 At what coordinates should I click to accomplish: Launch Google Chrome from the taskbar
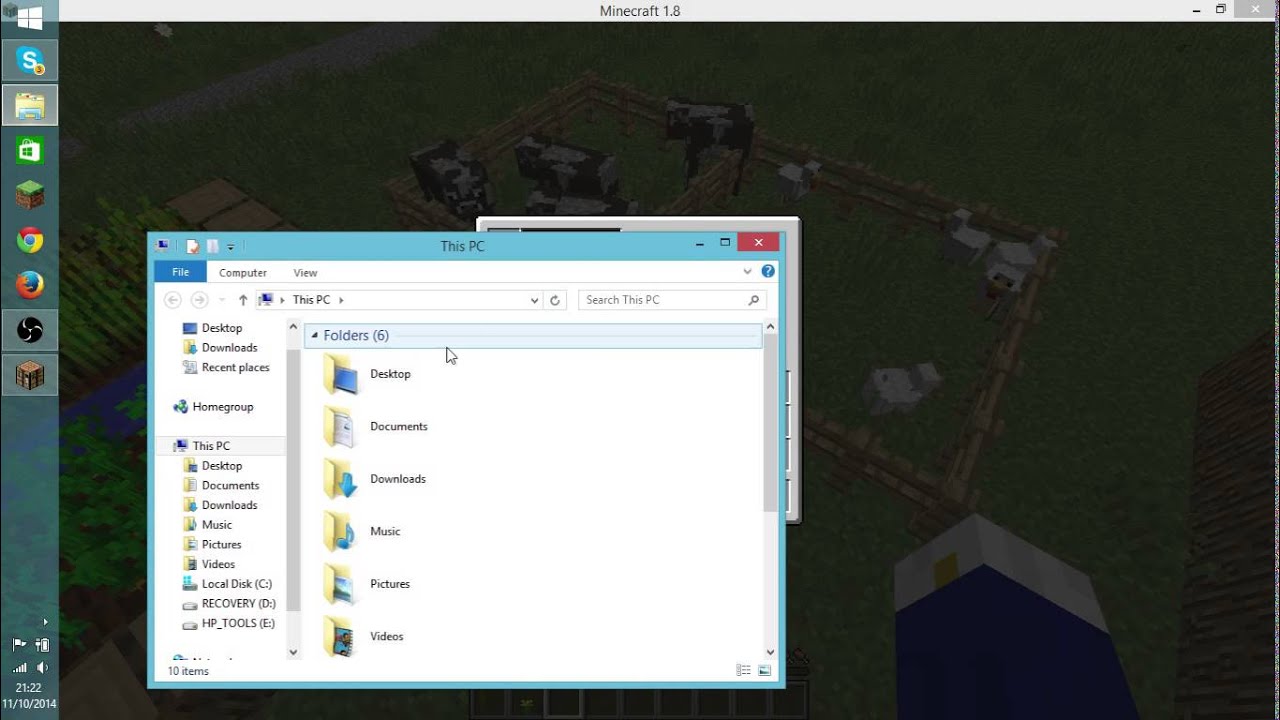(30, 241)
